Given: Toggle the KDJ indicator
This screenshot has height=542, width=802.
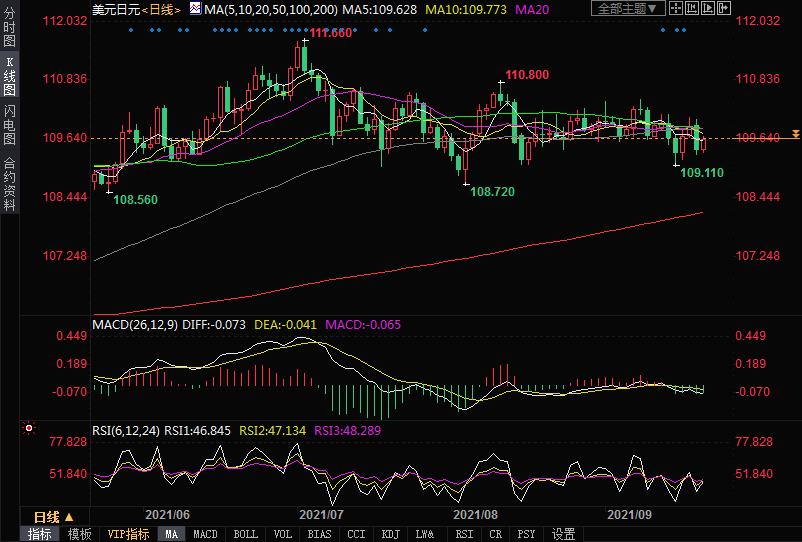Looking at the screenshot, I should click(x=391, y=534).
